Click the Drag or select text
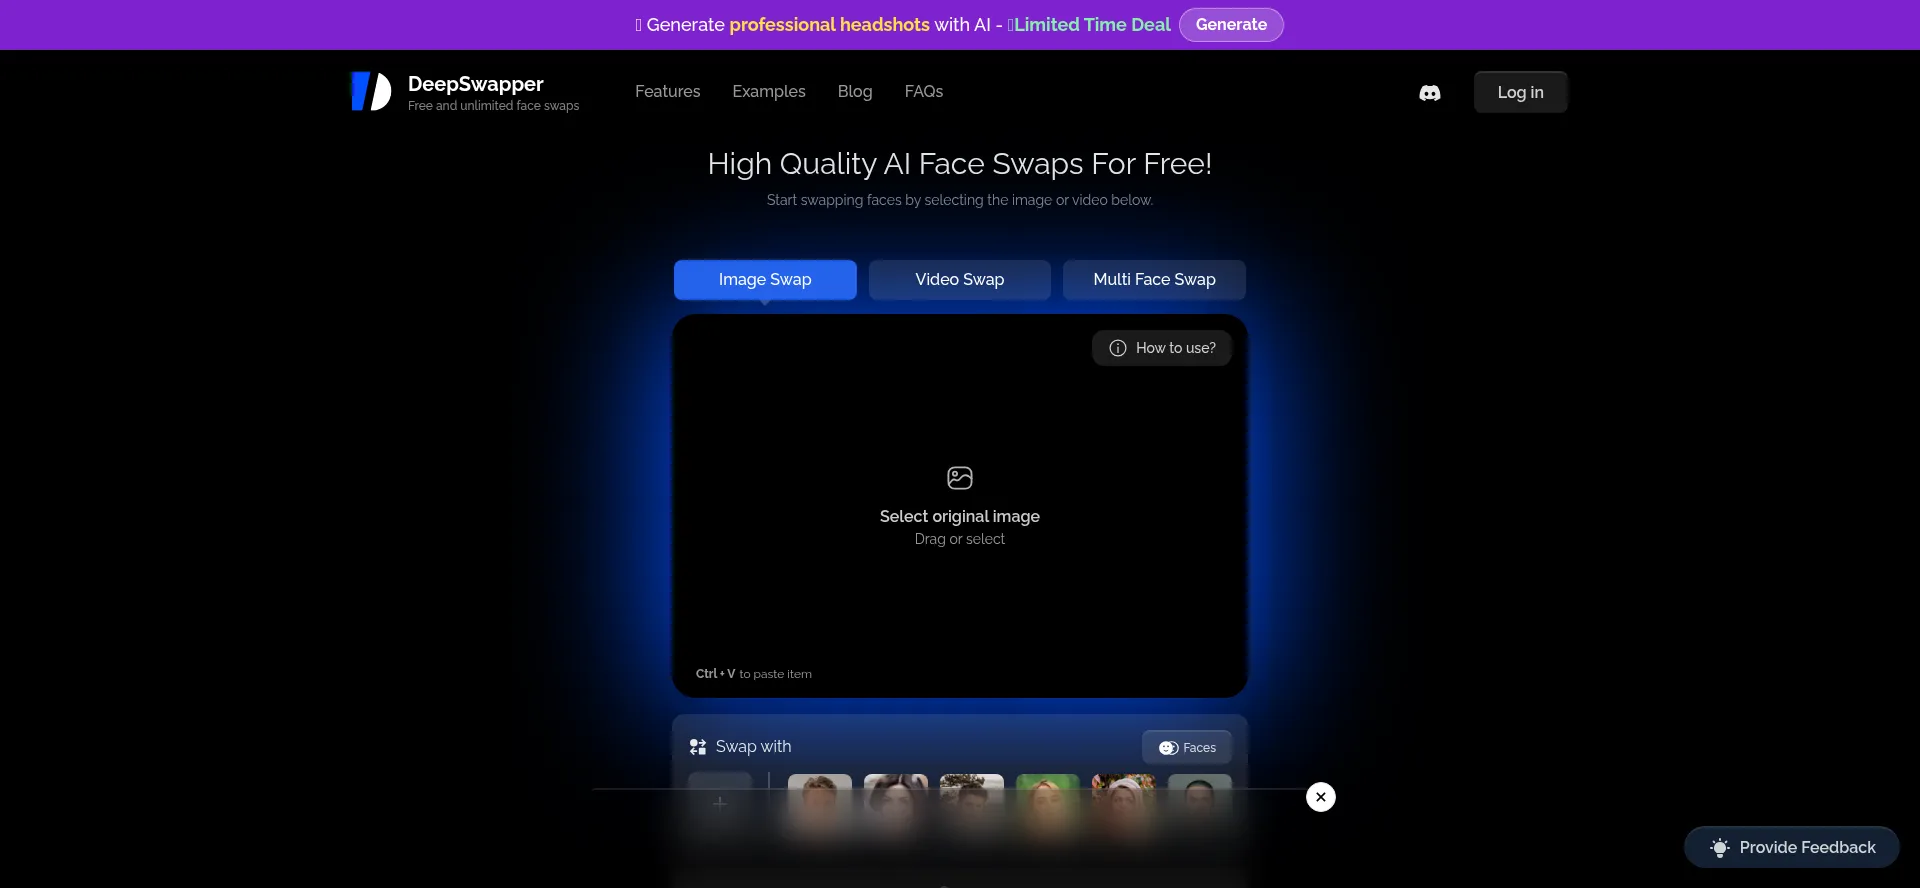Image resolution: width=1920 pixels, height=888 pixels. tap(960, 539)
